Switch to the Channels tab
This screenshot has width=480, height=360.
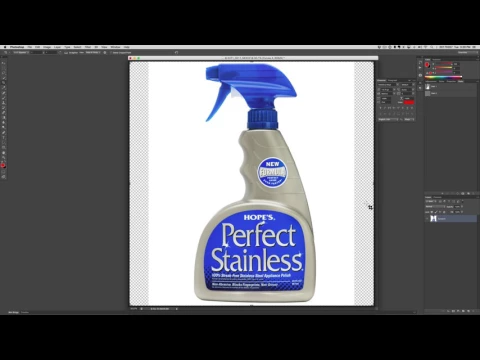point(437,197)
